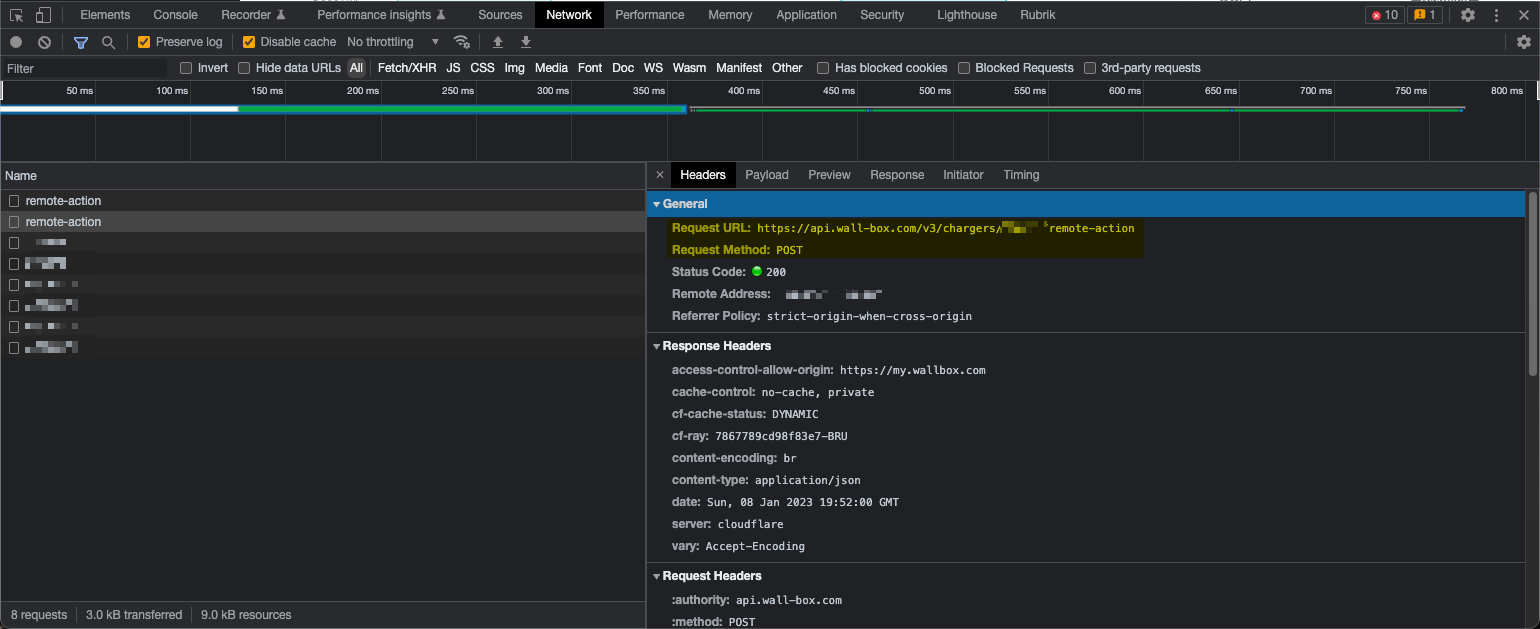Open DevTools settings gear in top bar

[x=1467, y=15]
